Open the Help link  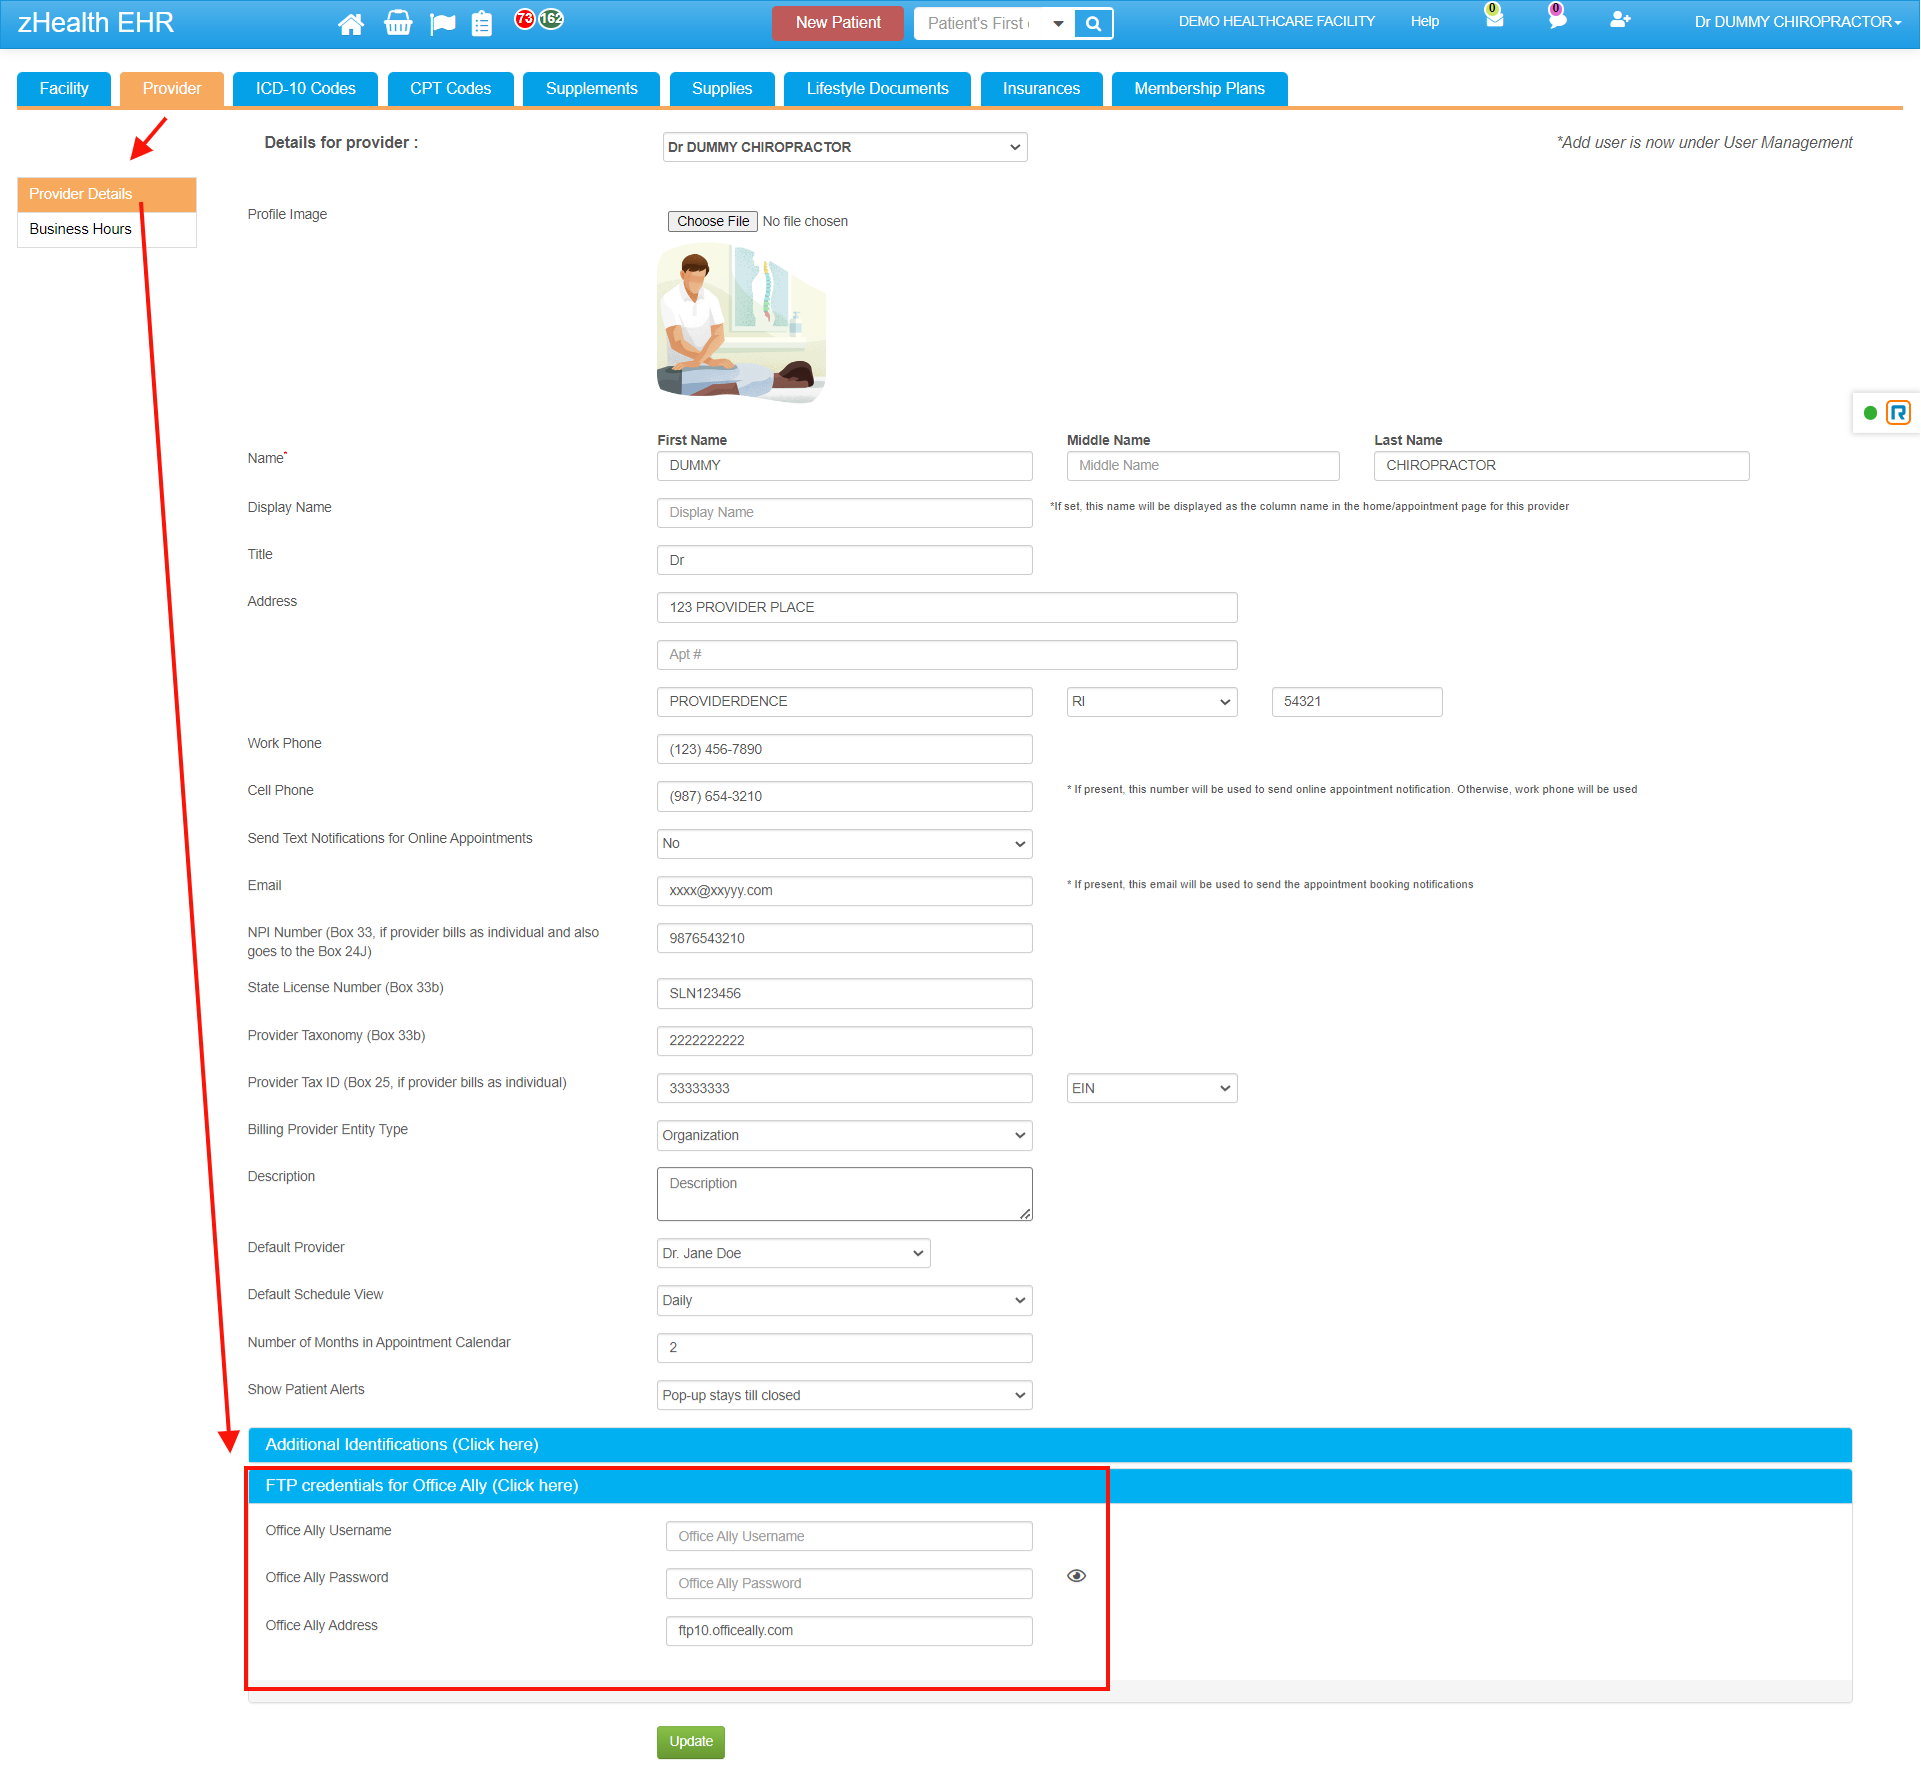[1425, 22]
